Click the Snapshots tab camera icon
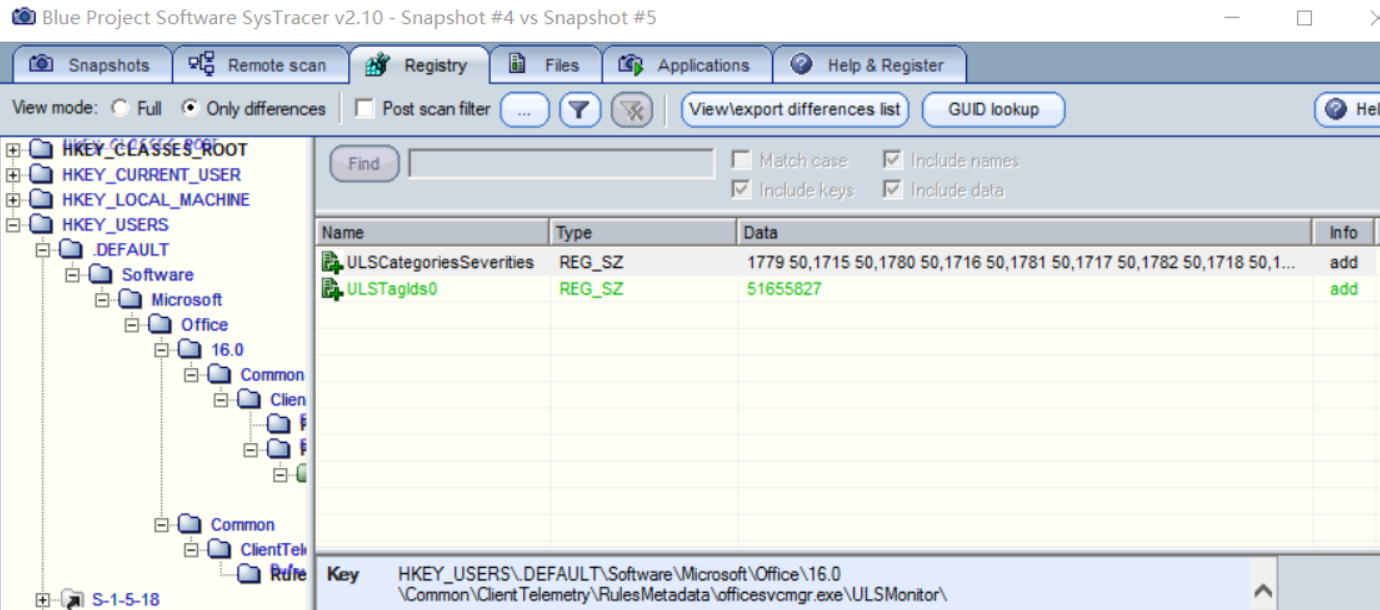Screen dimensions: 1380x610 (42, 64)
